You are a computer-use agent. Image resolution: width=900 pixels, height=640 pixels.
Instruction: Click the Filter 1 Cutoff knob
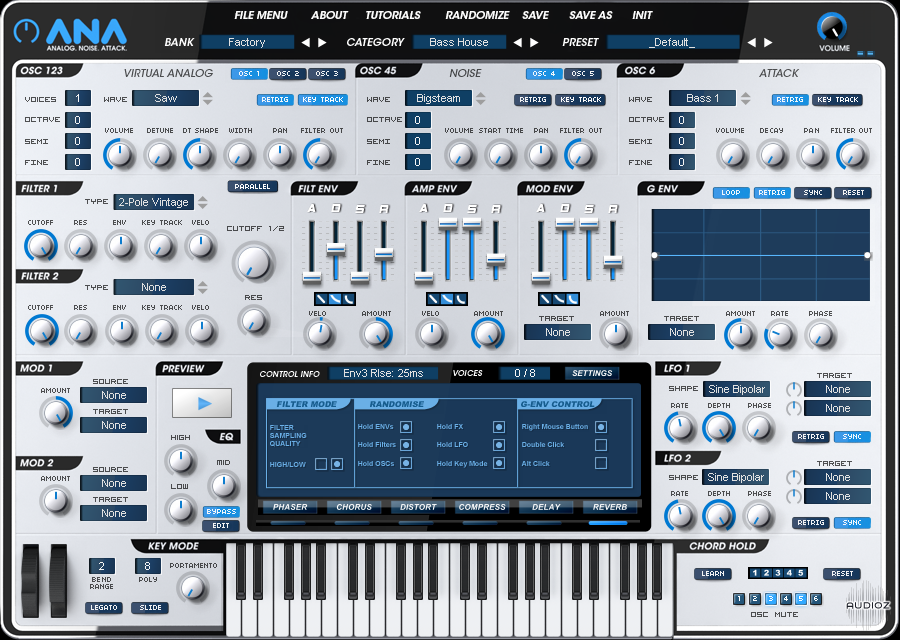click(x=41, y=246)
